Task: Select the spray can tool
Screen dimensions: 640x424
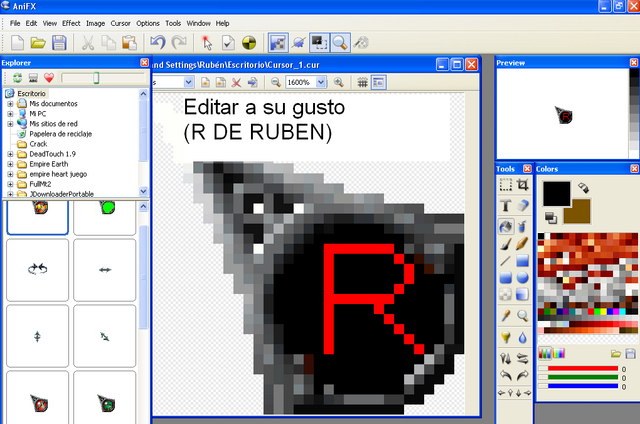Action: [522, 226]
